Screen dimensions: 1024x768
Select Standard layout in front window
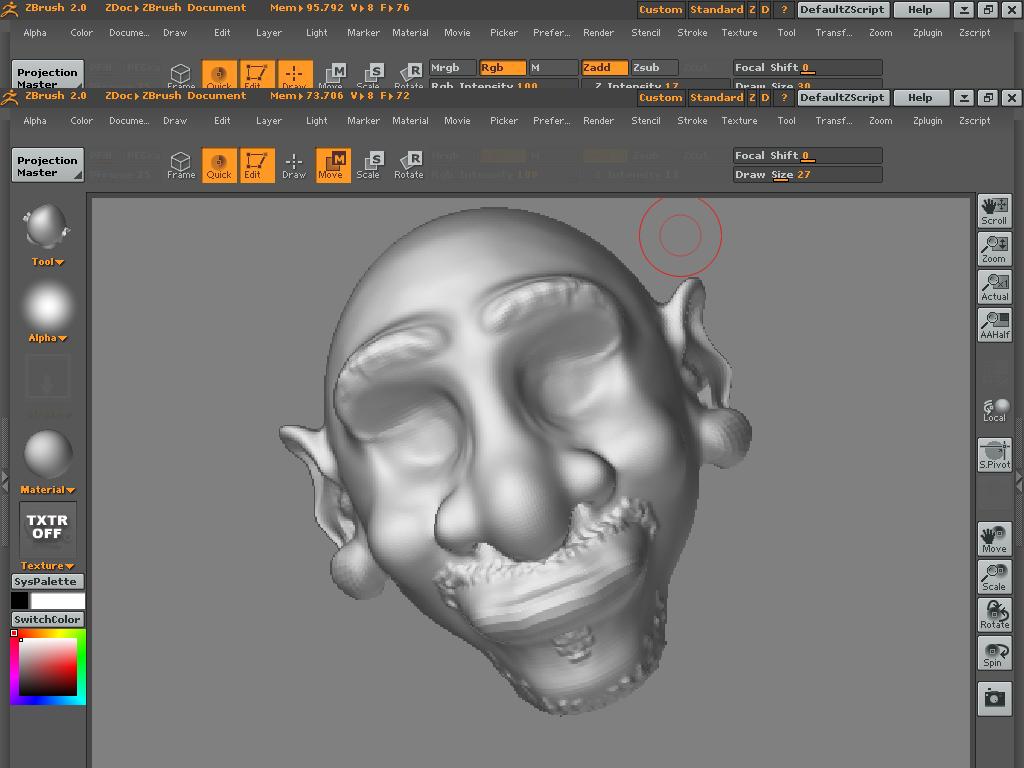(716, 97)
